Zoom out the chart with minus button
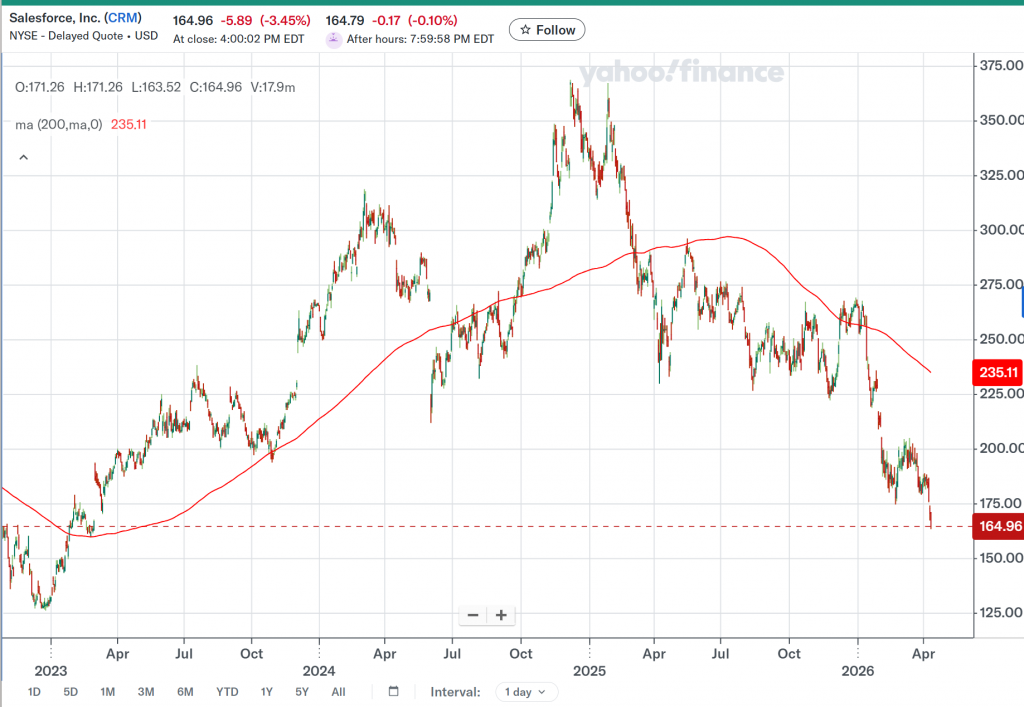Screen dimensions: 1024x707 pos(473,615)
